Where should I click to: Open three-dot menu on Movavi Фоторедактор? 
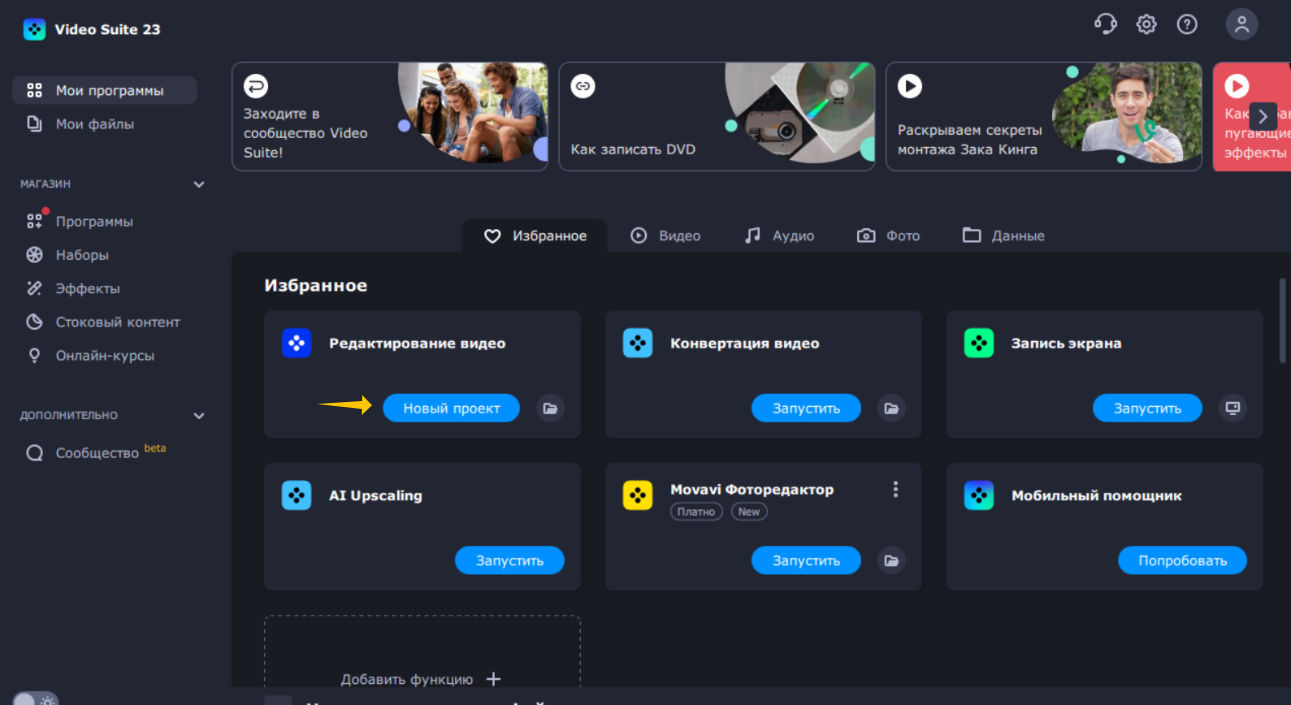(895, 489)
